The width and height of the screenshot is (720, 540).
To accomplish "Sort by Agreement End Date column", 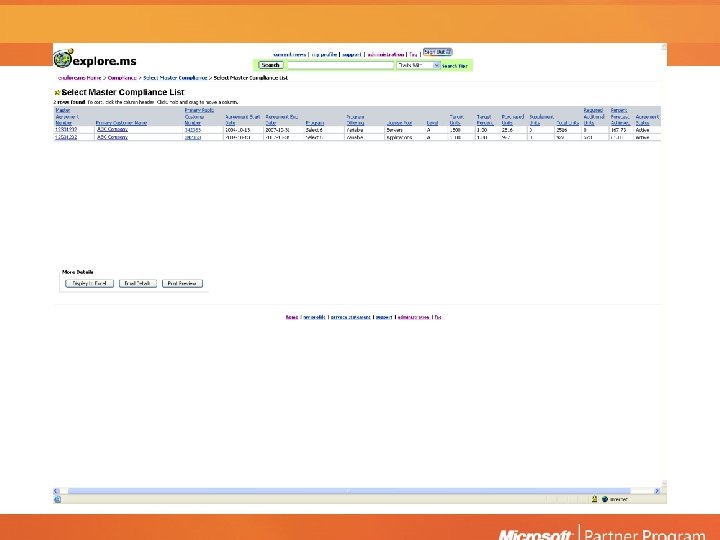I will click(x=281, y=120).
